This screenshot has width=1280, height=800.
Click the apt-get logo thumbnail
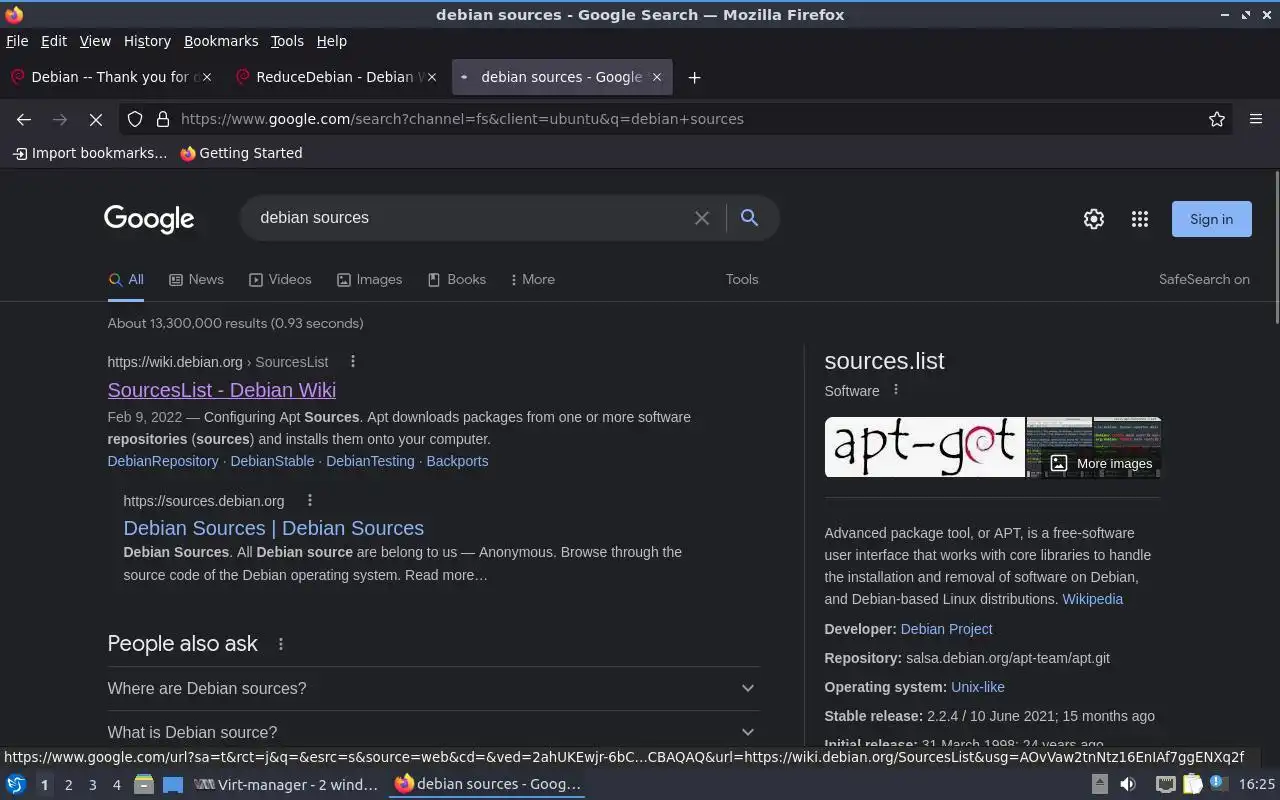(x=924, y=447)
